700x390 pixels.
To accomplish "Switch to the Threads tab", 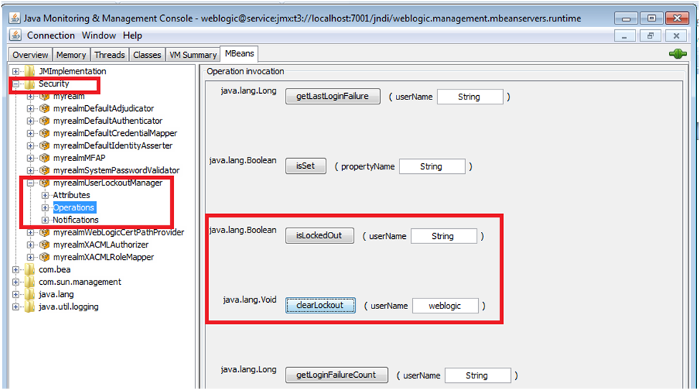I will pyautogui.click(x=109, y=55).
